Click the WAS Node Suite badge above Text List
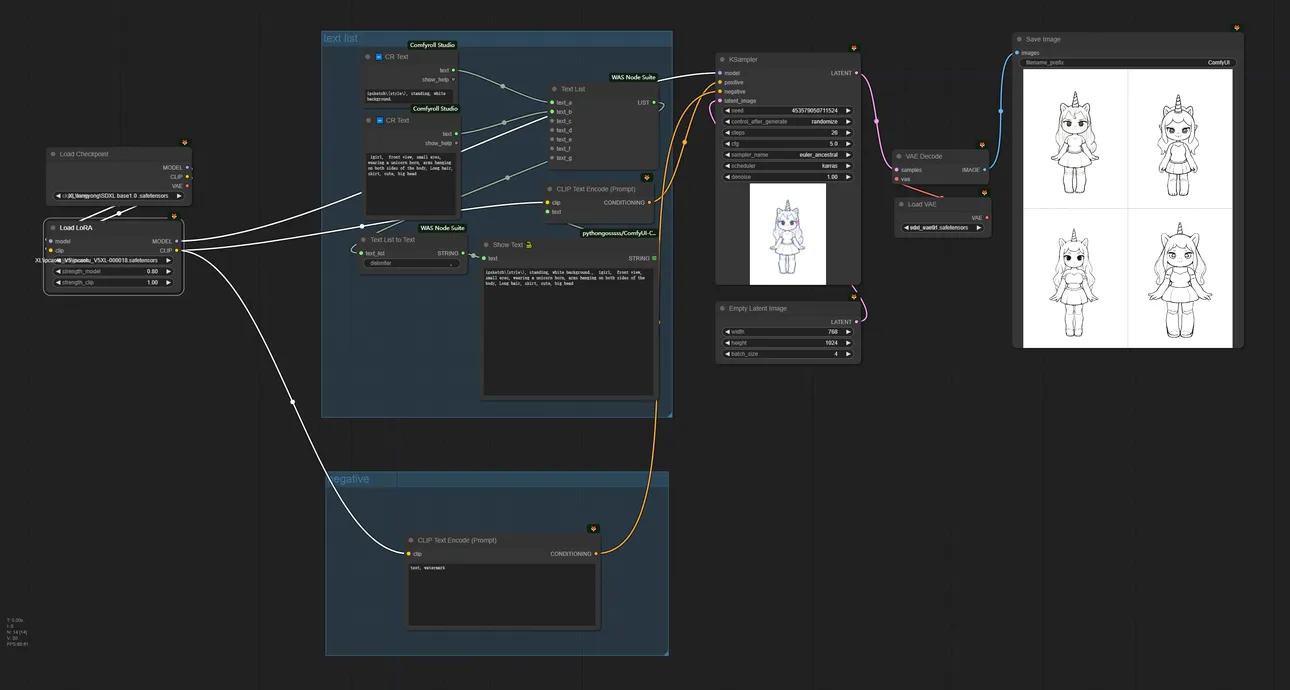Screen dimensions: 1290x690 [x=634, y=77]
